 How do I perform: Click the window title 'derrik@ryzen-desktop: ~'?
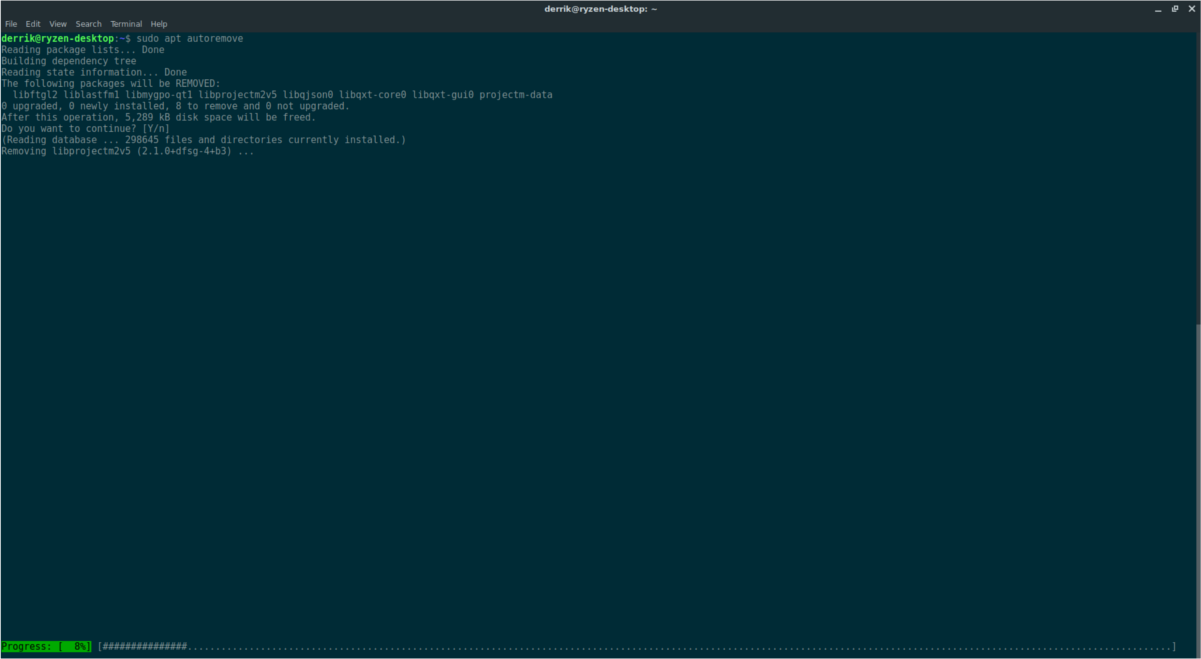[x=600, y=8]
